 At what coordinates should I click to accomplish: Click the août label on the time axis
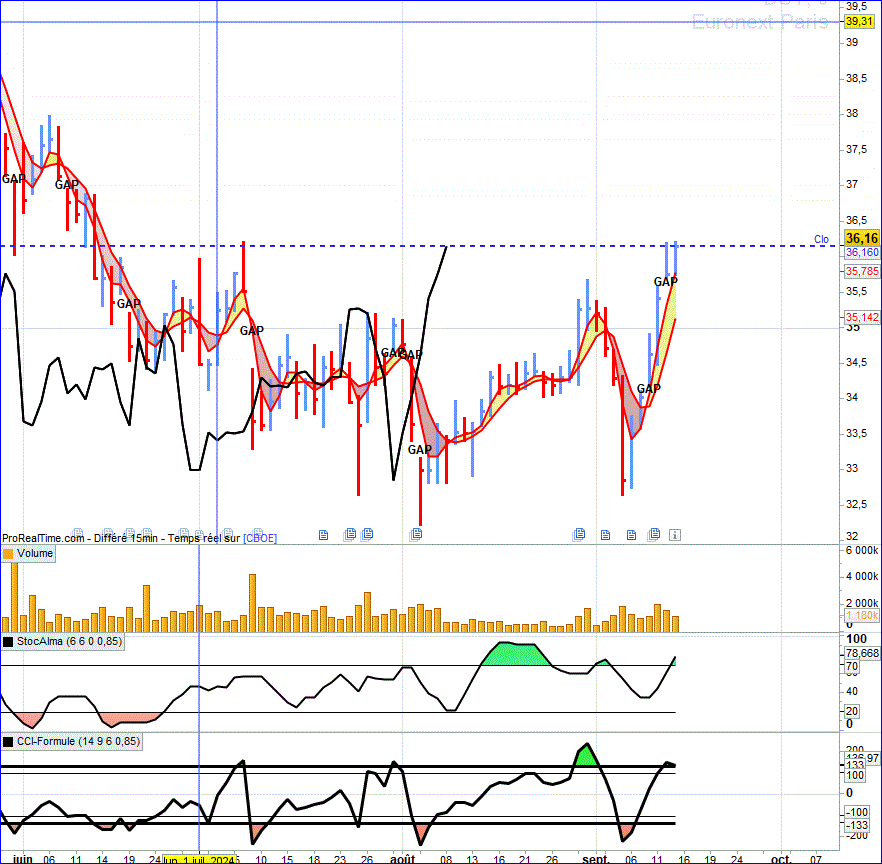pyautogui.click(x=402, y=859)
